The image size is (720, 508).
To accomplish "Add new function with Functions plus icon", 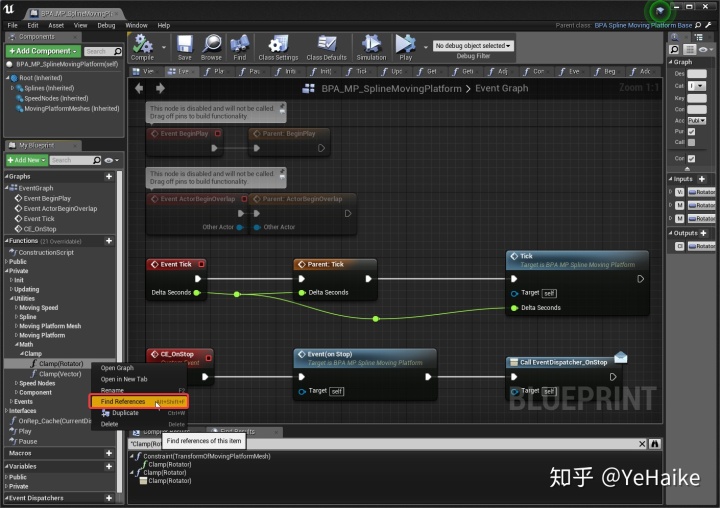I will point(109,241).
